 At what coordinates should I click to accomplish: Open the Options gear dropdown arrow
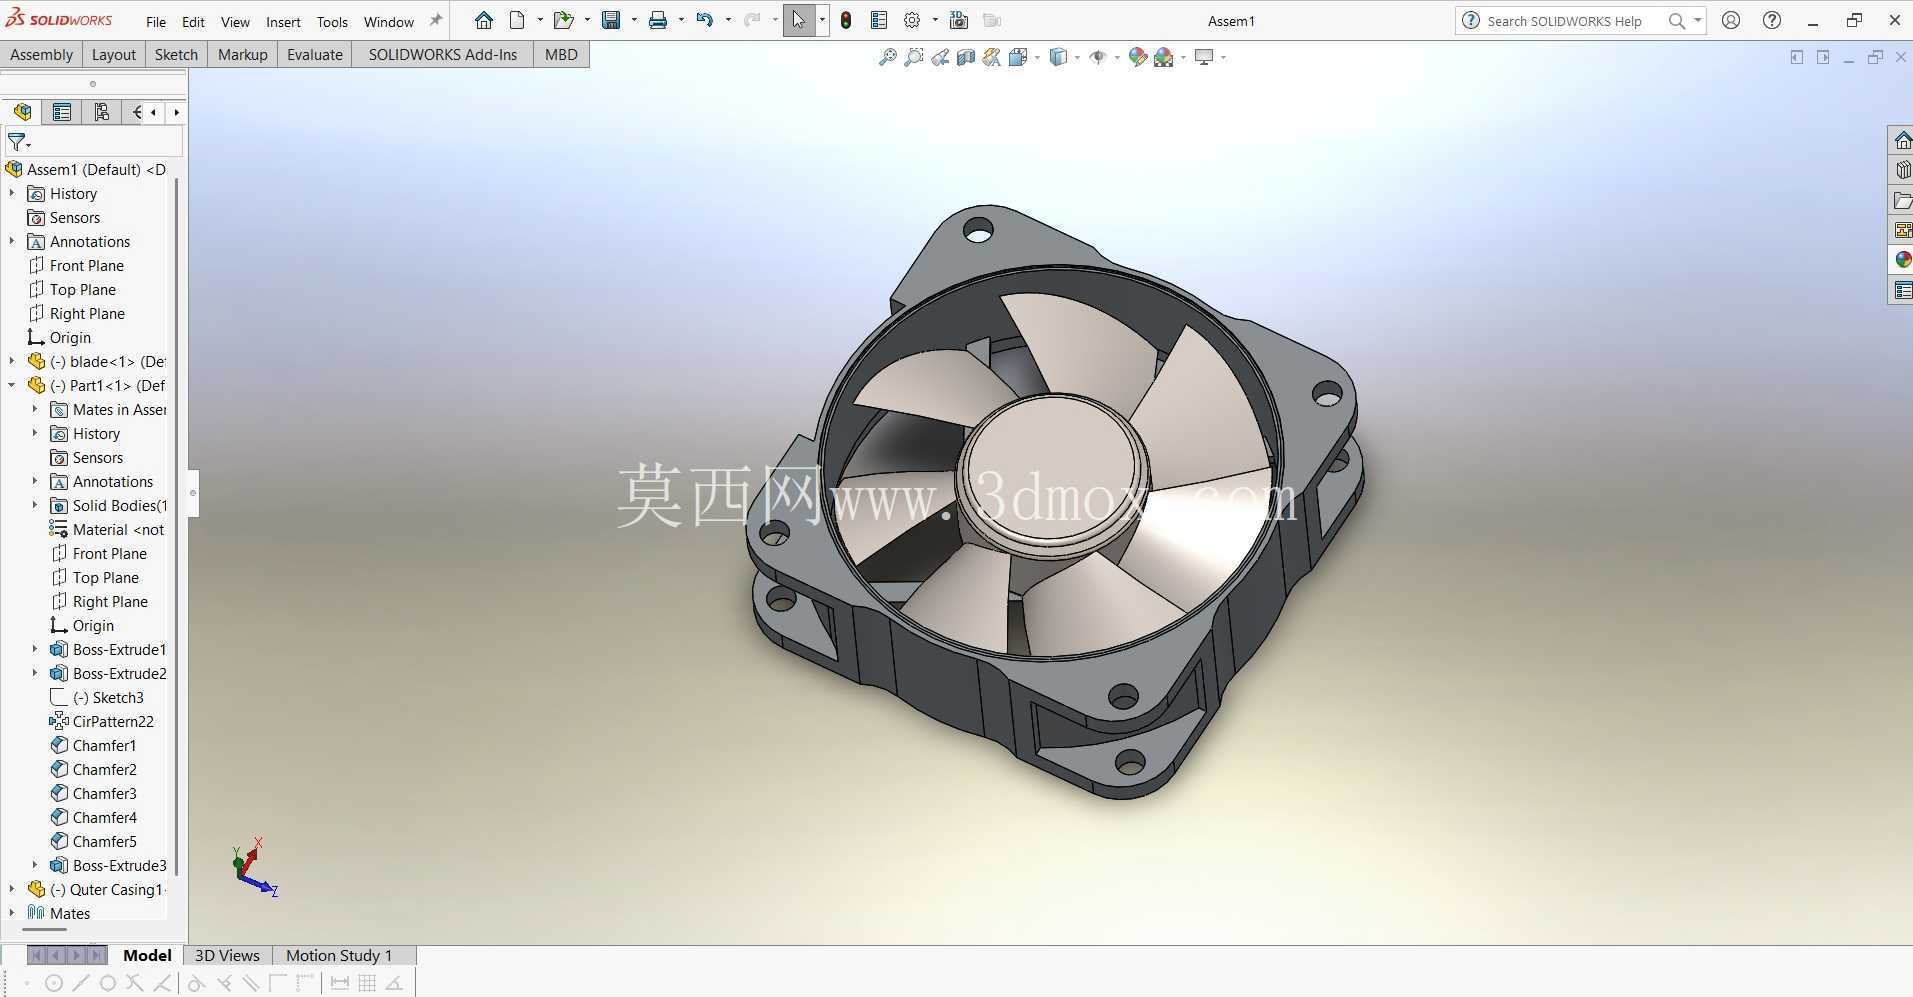(935, 20)
